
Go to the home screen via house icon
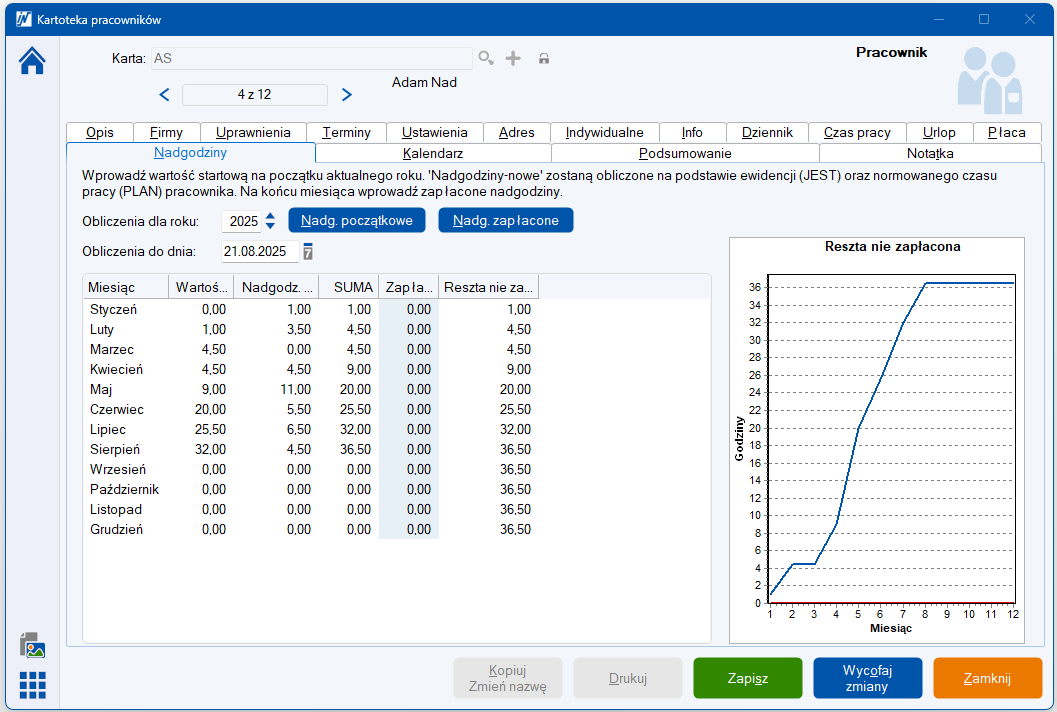[x=32, y=62]
